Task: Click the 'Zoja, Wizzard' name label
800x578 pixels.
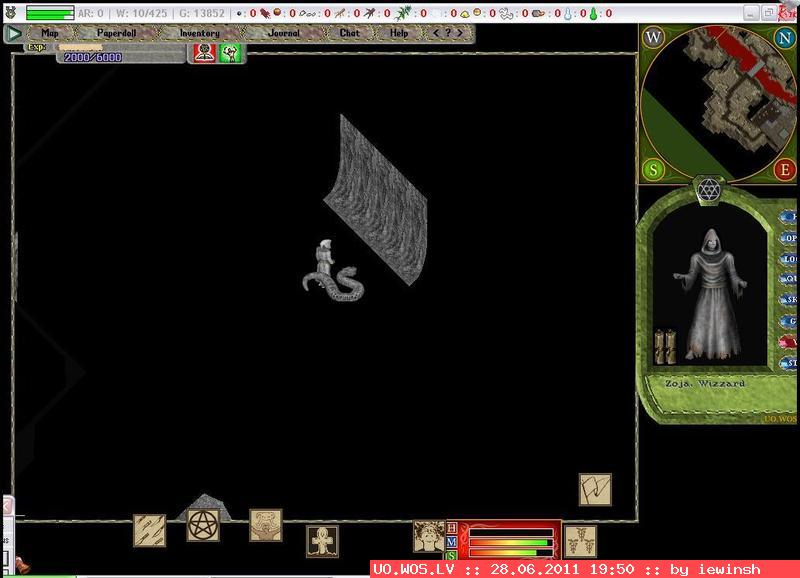Action: [705, 384]
